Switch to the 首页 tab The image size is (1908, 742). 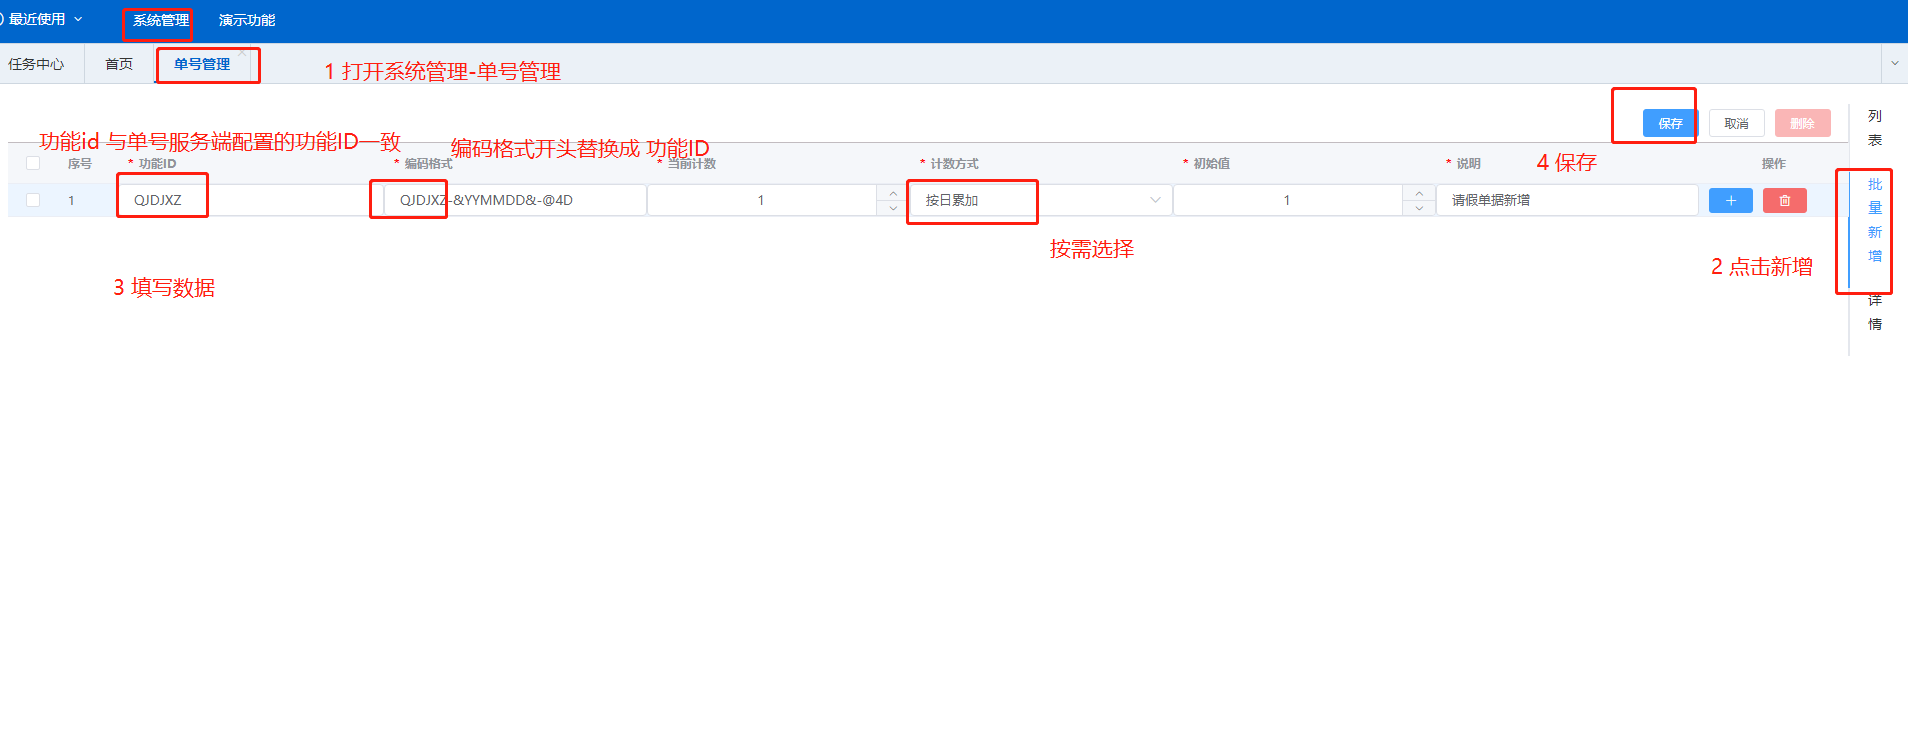pos(119,64)
